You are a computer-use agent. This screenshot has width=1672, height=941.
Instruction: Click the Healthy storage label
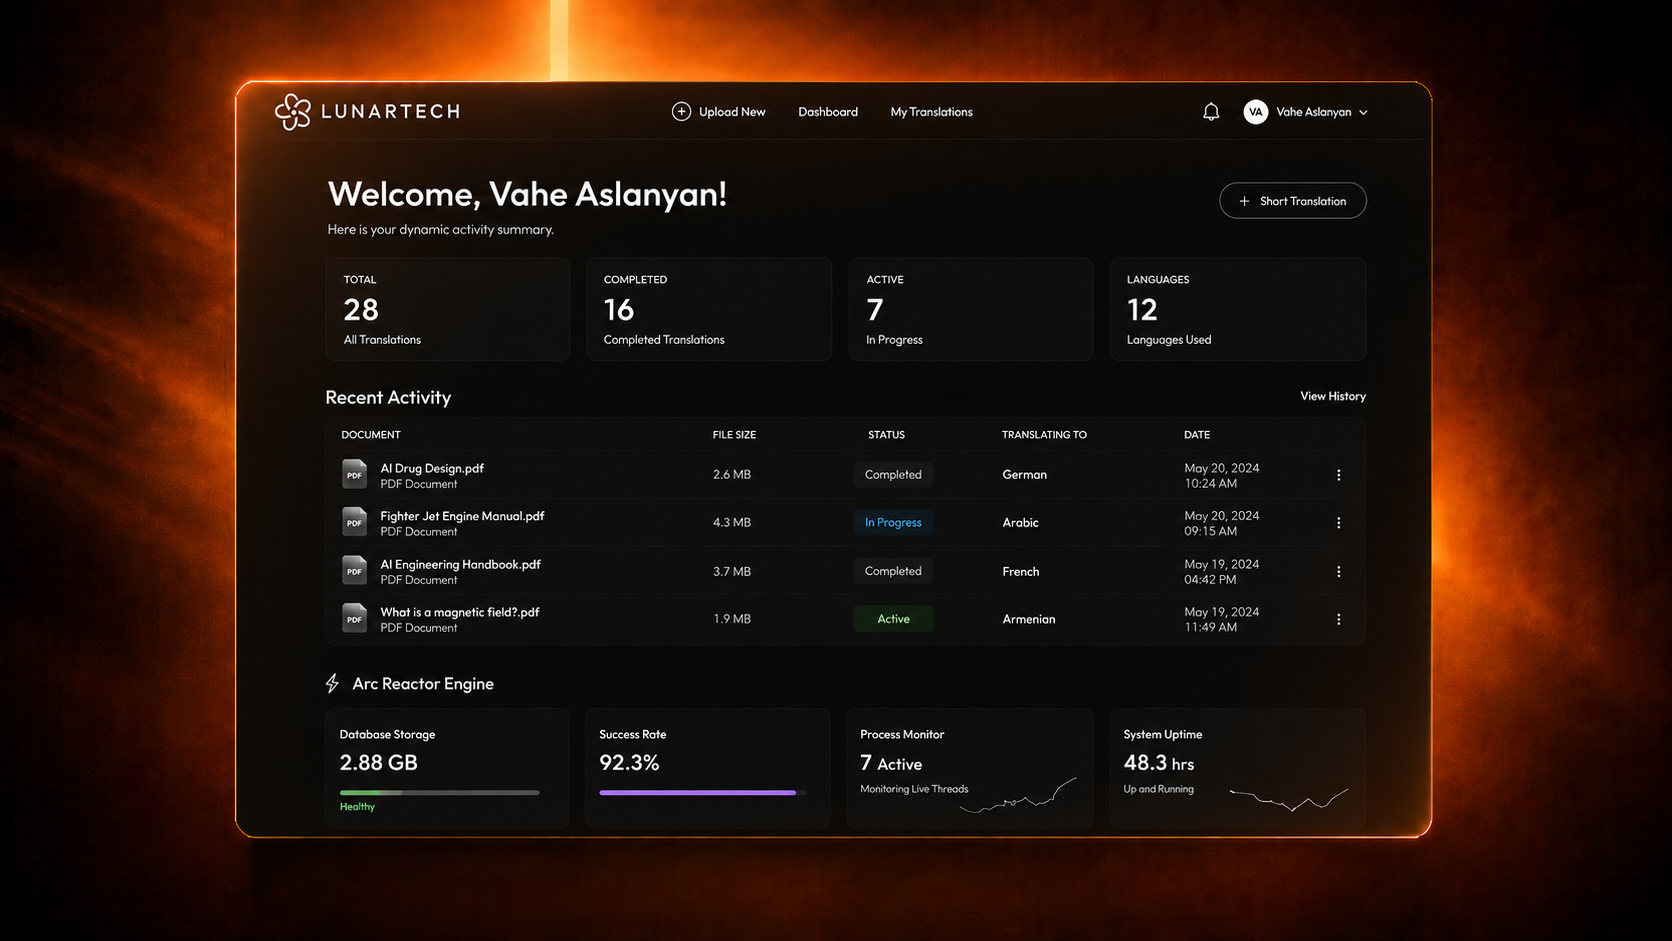pos(357,807)
